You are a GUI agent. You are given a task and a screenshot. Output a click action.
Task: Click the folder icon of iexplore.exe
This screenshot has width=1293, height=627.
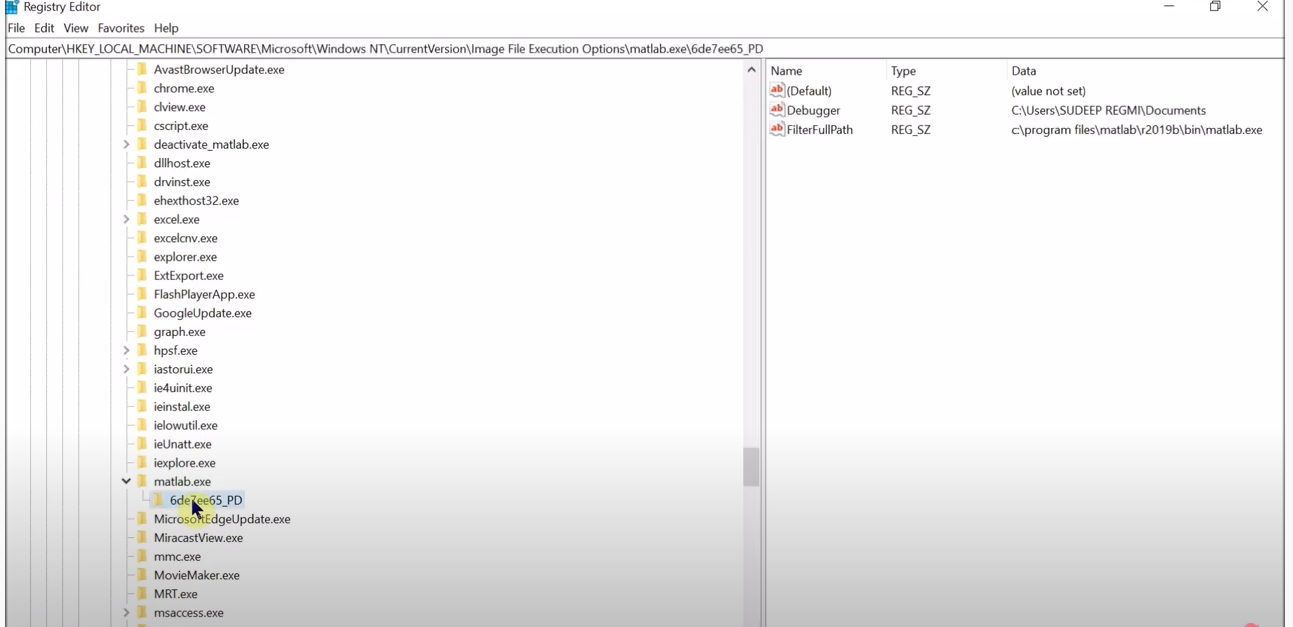(x=142, y=463)
